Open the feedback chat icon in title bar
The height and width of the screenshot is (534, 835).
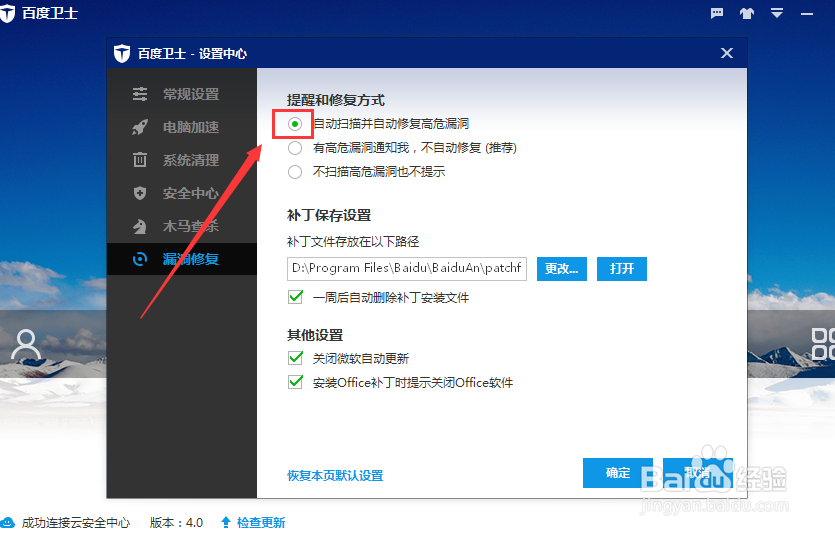click(717, 13)
